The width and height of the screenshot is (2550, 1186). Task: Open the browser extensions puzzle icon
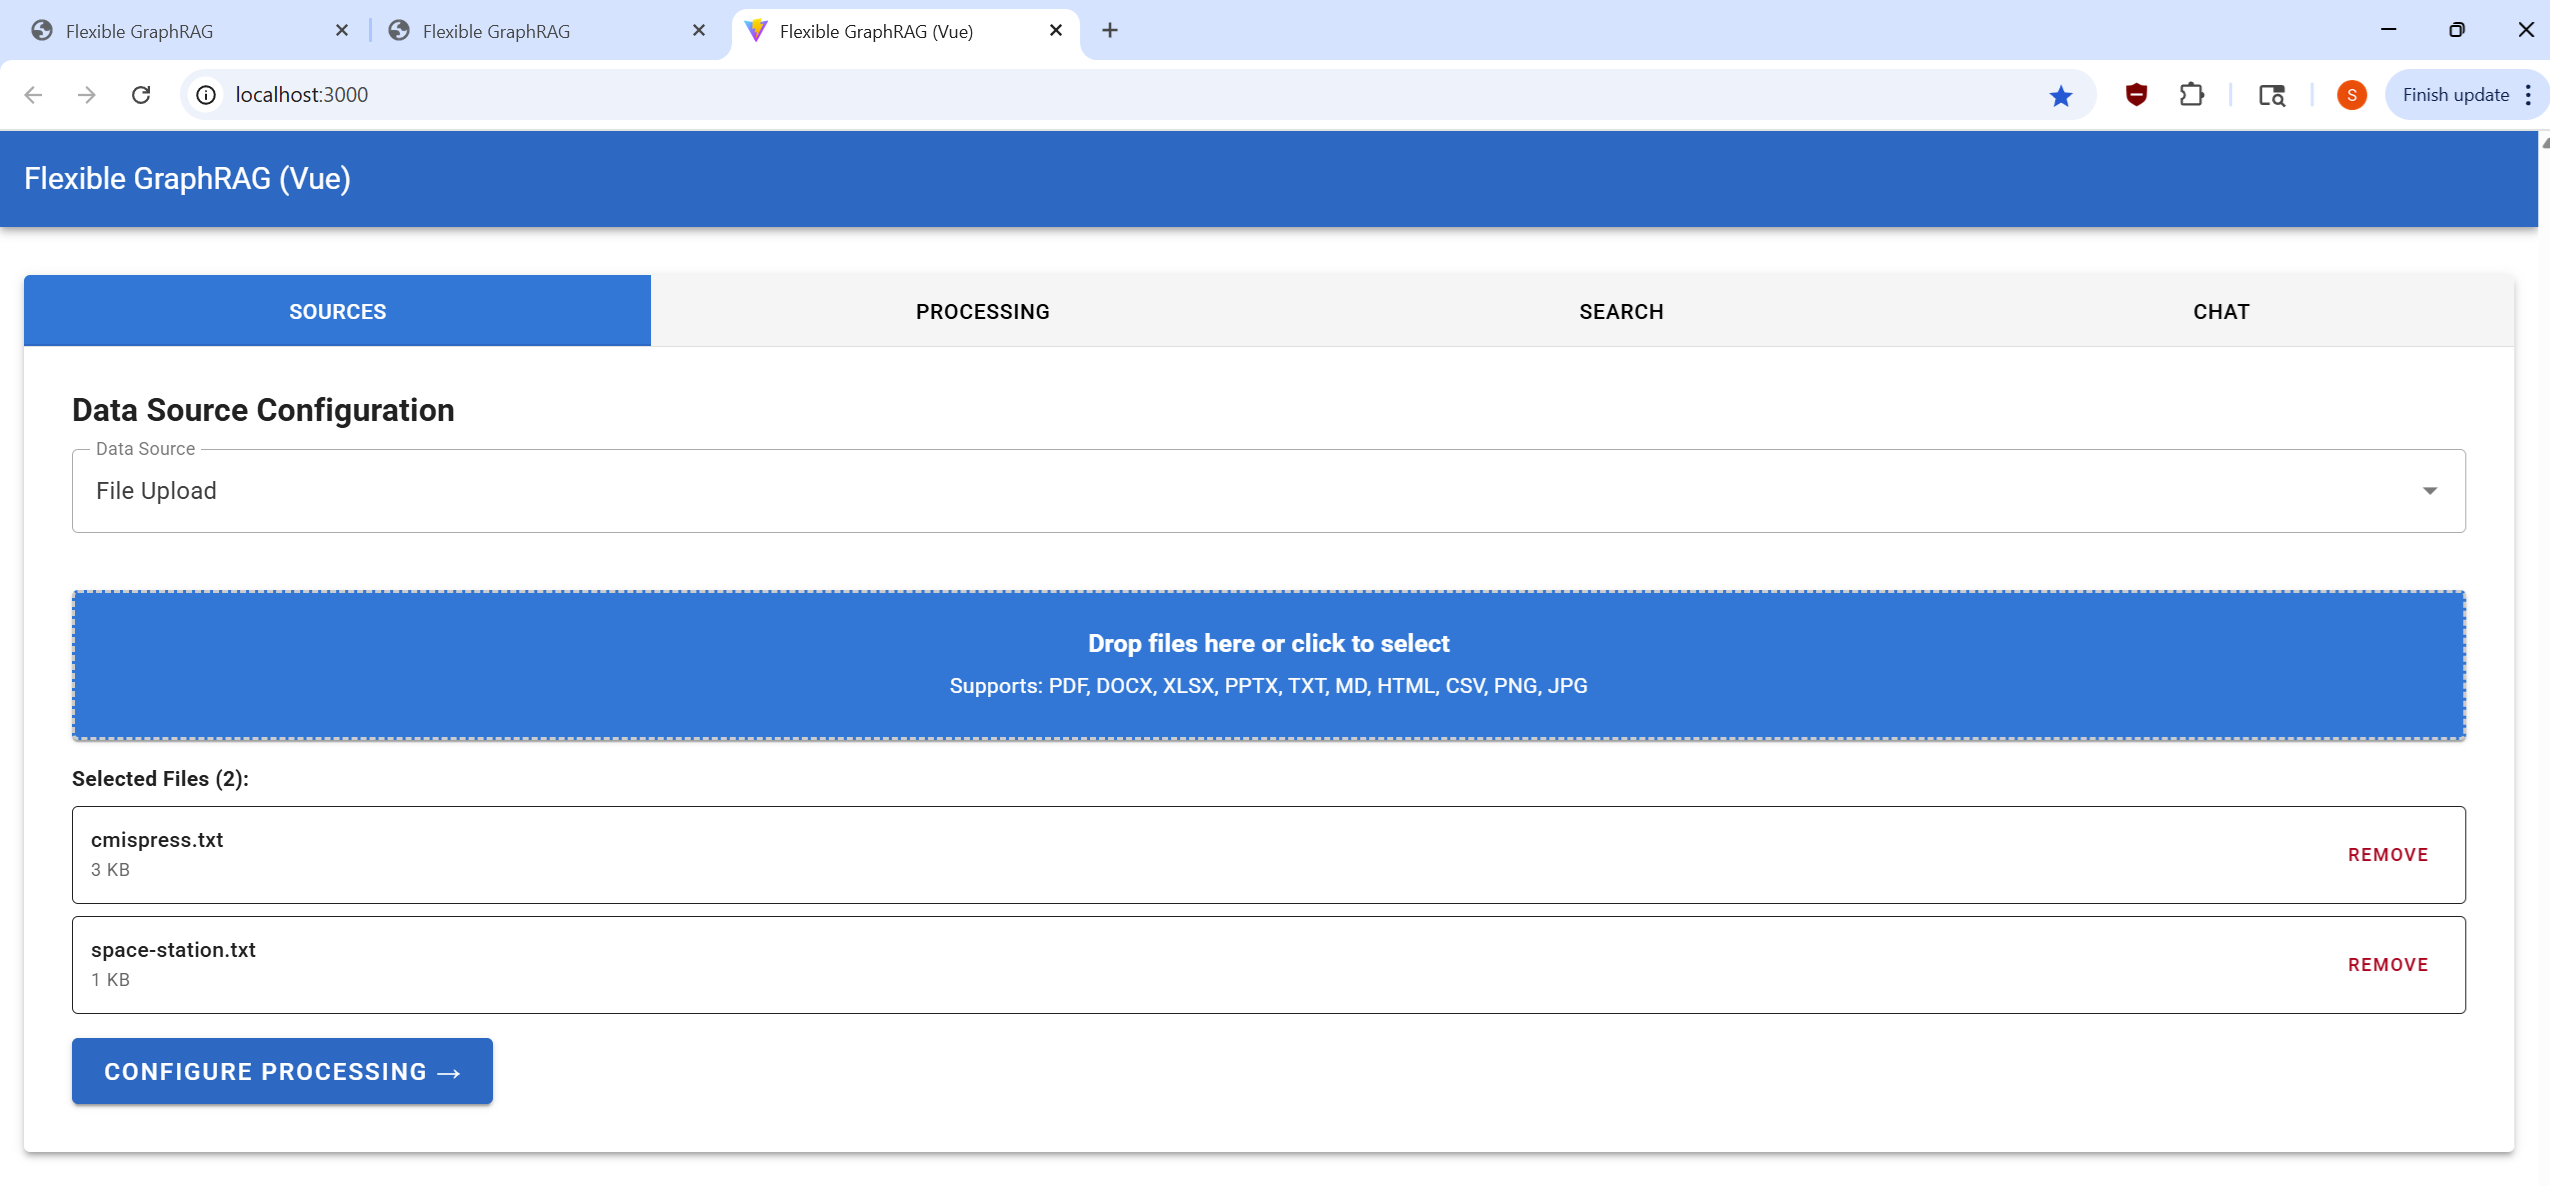click(2190, 95)
